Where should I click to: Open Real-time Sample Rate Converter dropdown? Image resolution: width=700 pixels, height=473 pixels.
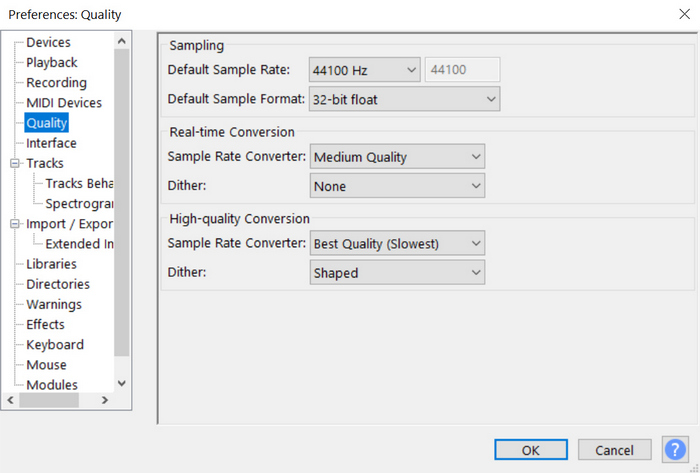pos(397,157)
